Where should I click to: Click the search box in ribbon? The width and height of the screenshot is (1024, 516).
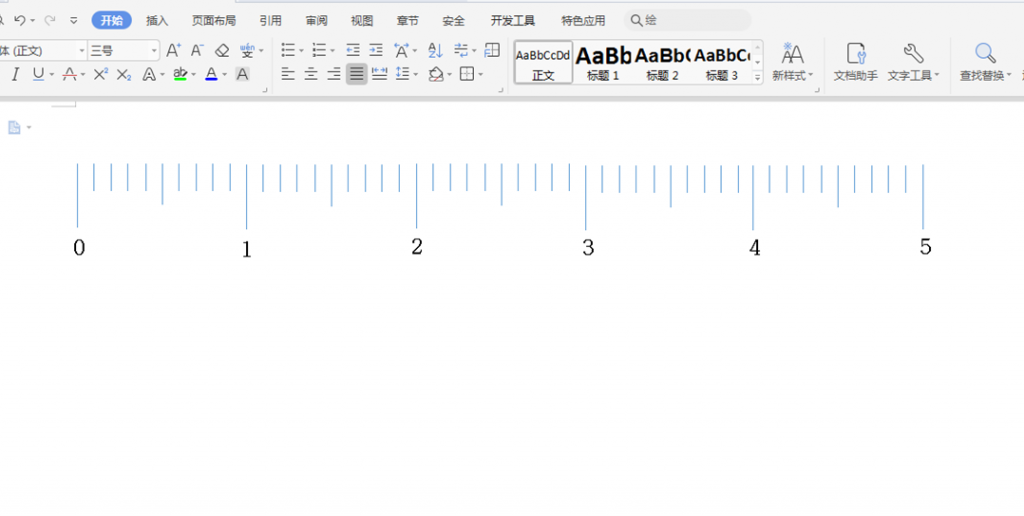tap(690, 20)
